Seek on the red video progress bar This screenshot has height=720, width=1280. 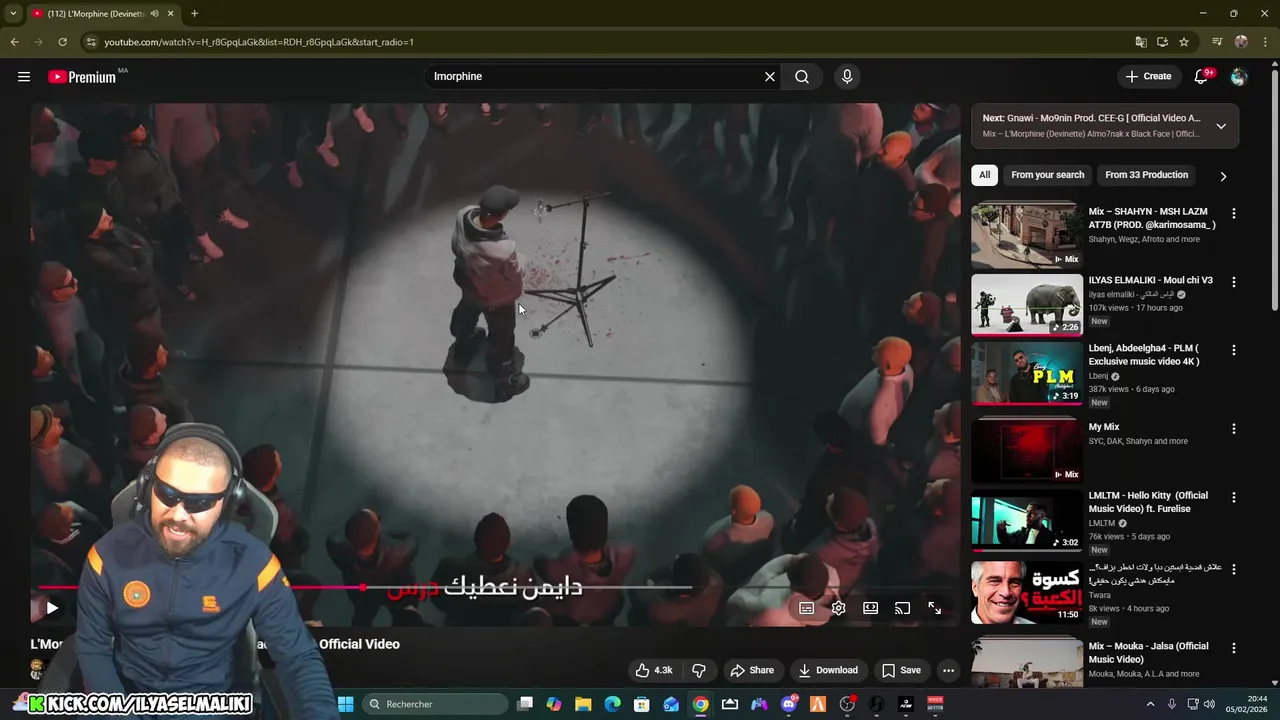(495, 587)
